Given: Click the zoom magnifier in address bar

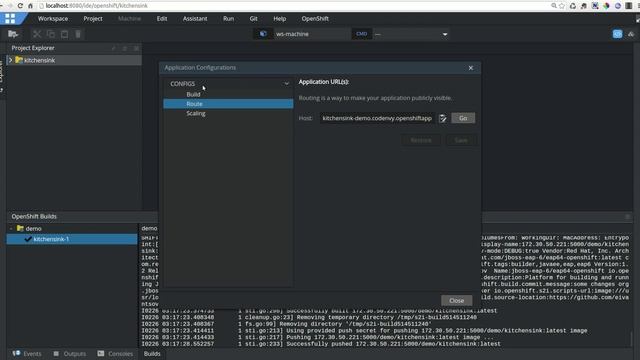Looking at the screenshot, I should 553,6.
